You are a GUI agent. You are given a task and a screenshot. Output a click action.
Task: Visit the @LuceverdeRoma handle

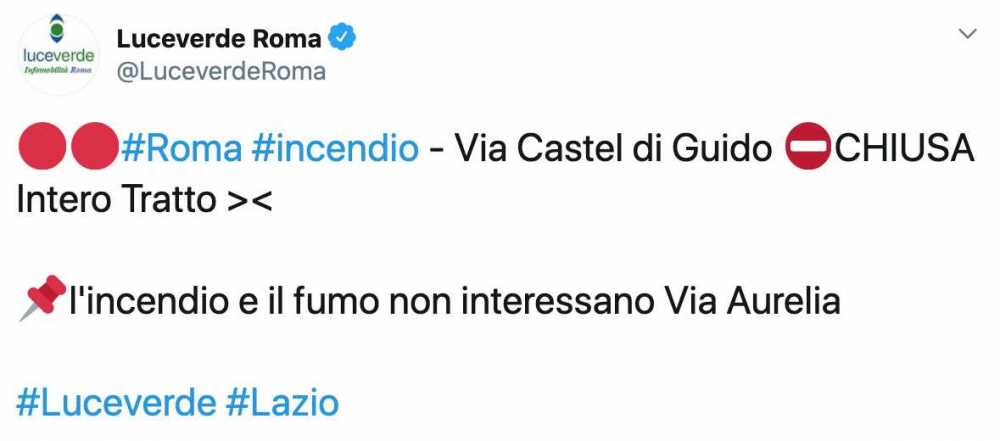221,72
